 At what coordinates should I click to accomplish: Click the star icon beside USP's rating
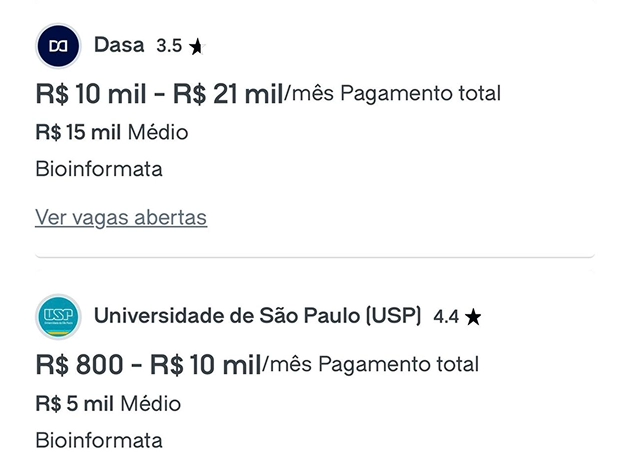[473, 318]
